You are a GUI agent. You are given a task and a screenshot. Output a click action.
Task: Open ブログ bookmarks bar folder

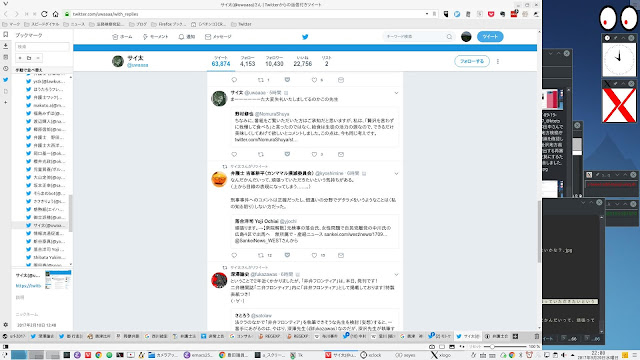point(138,24)
